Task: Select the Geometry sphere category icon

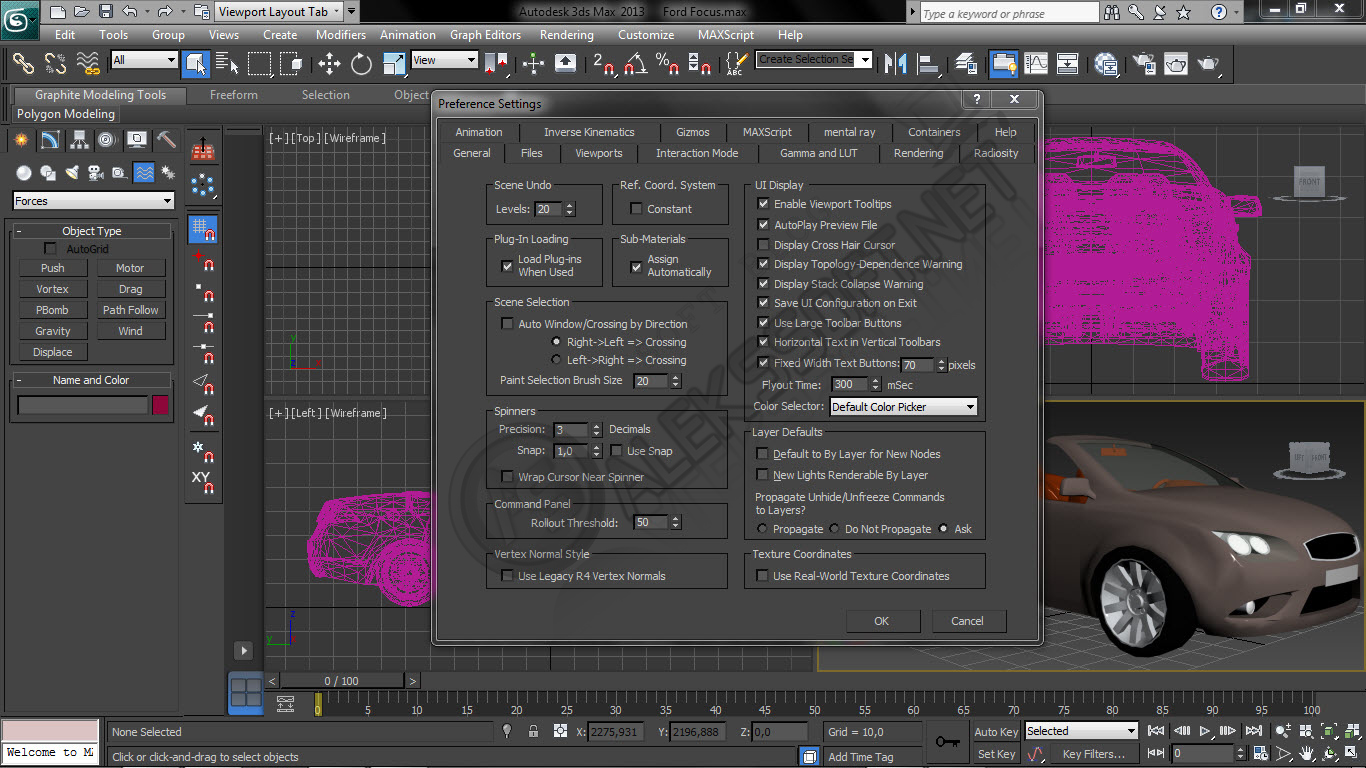Action: pos(24,172)
